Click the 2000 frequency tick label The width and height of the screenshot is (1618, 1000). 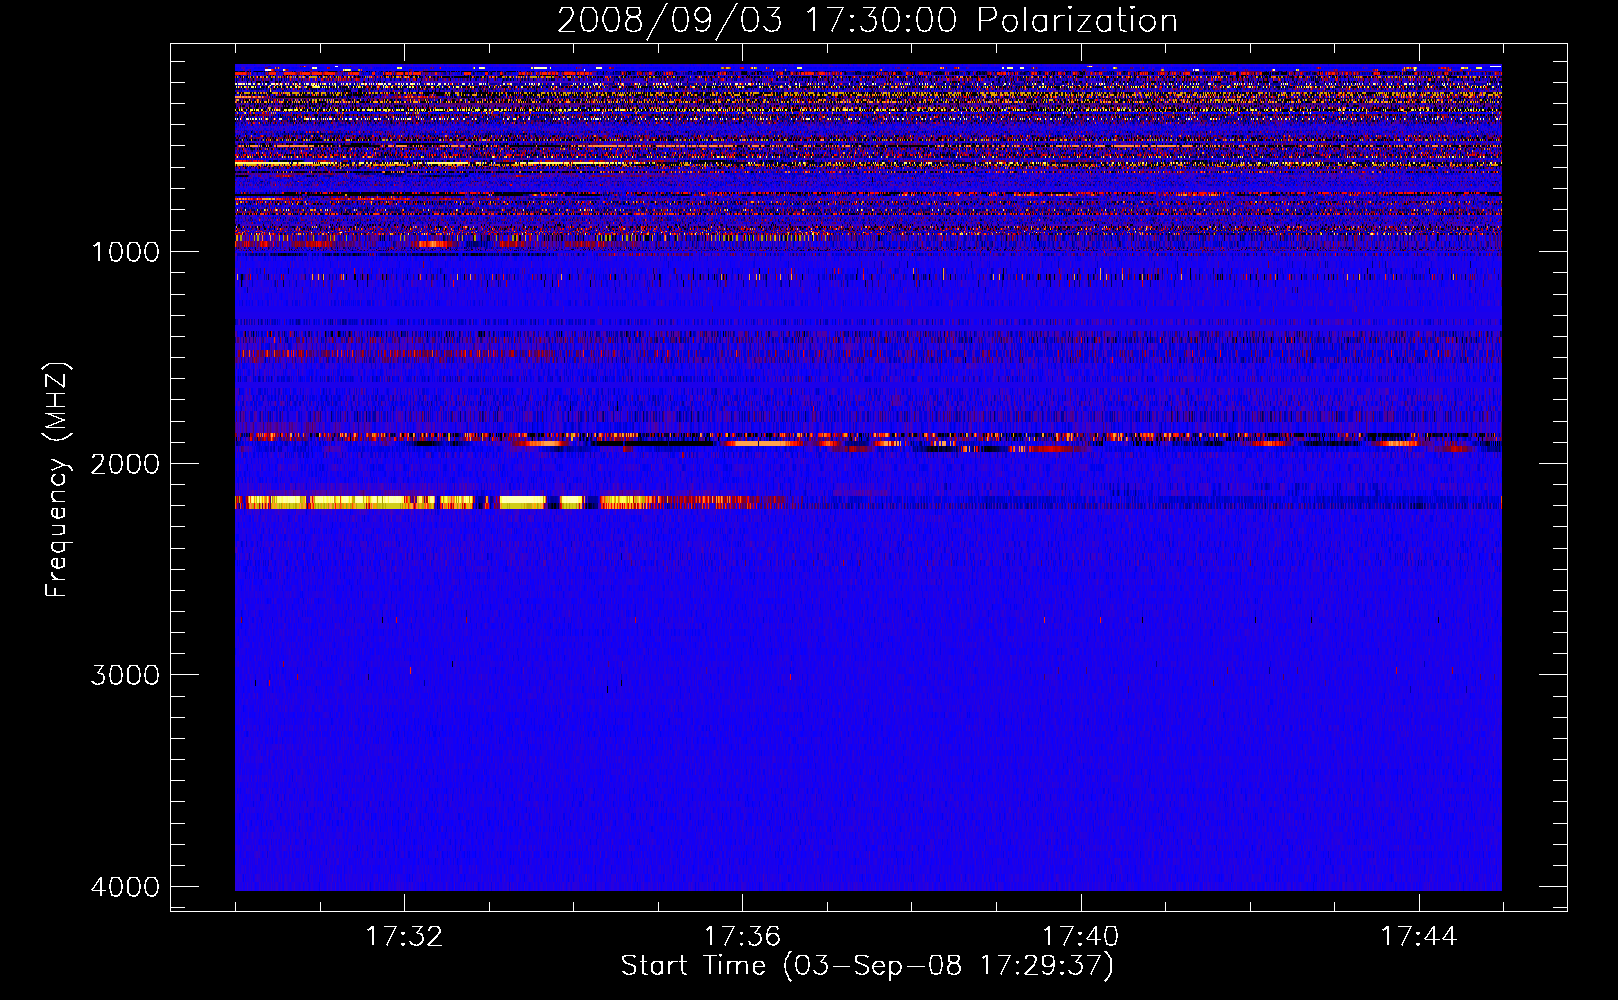pos(125,463)
